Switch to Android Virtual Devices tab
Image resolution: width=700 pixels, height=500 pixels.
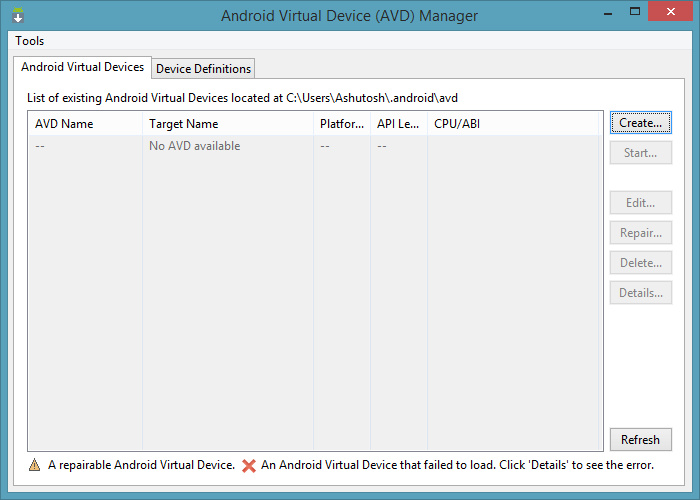[83, 67]
